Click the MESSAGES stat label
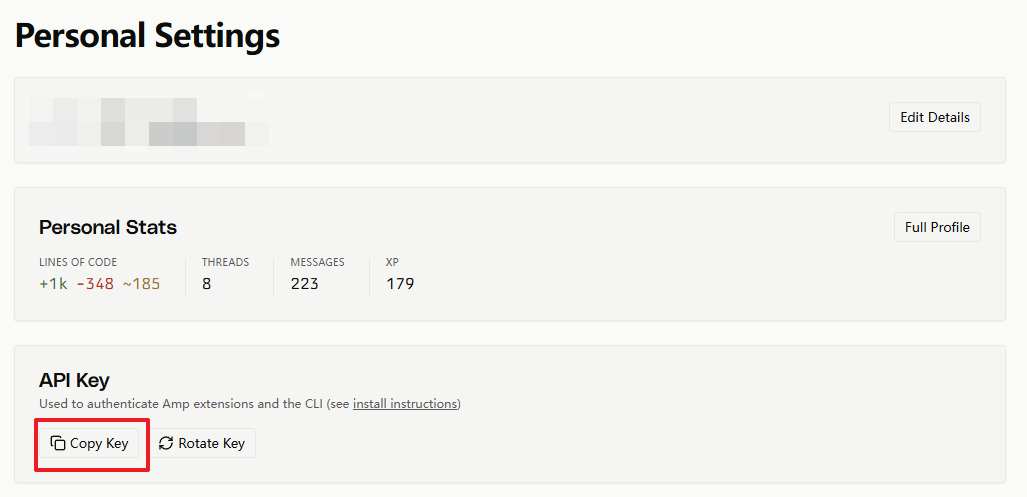The width and height of the screenshot is (1027, 497). point(317,262)
